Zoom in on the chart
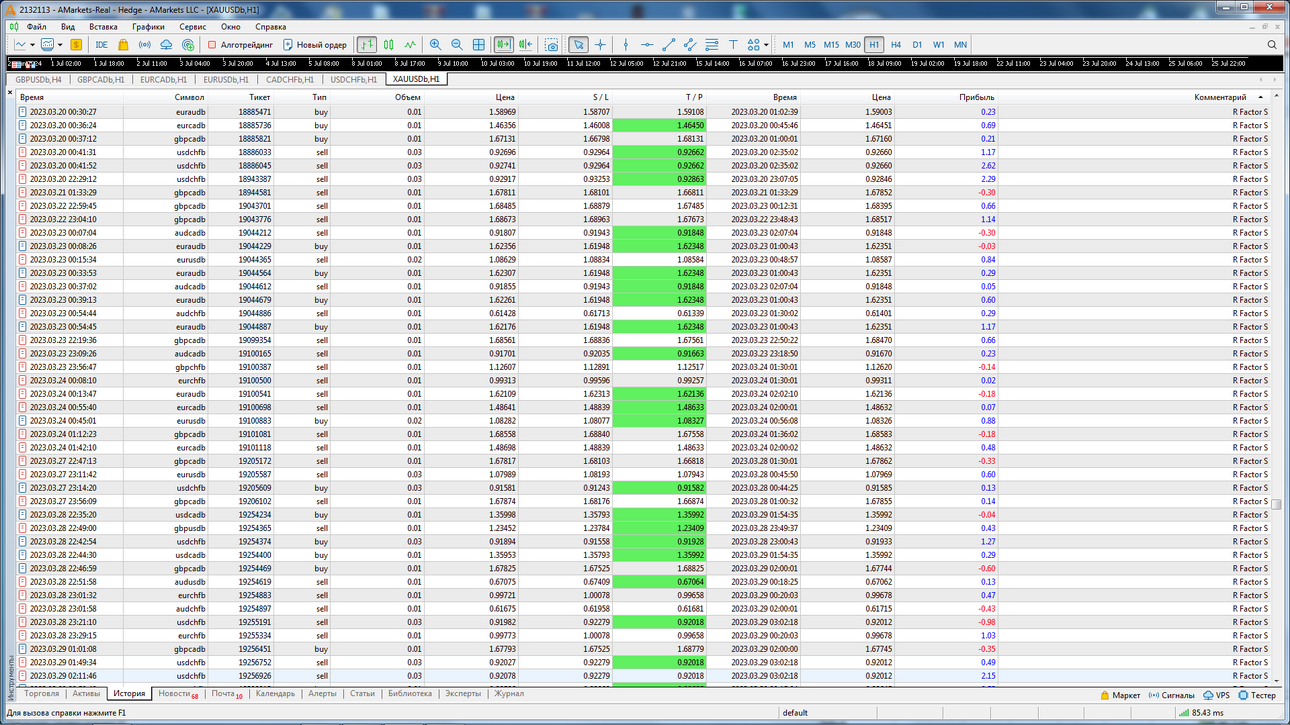1290x725 pixels. click(435, 45)
